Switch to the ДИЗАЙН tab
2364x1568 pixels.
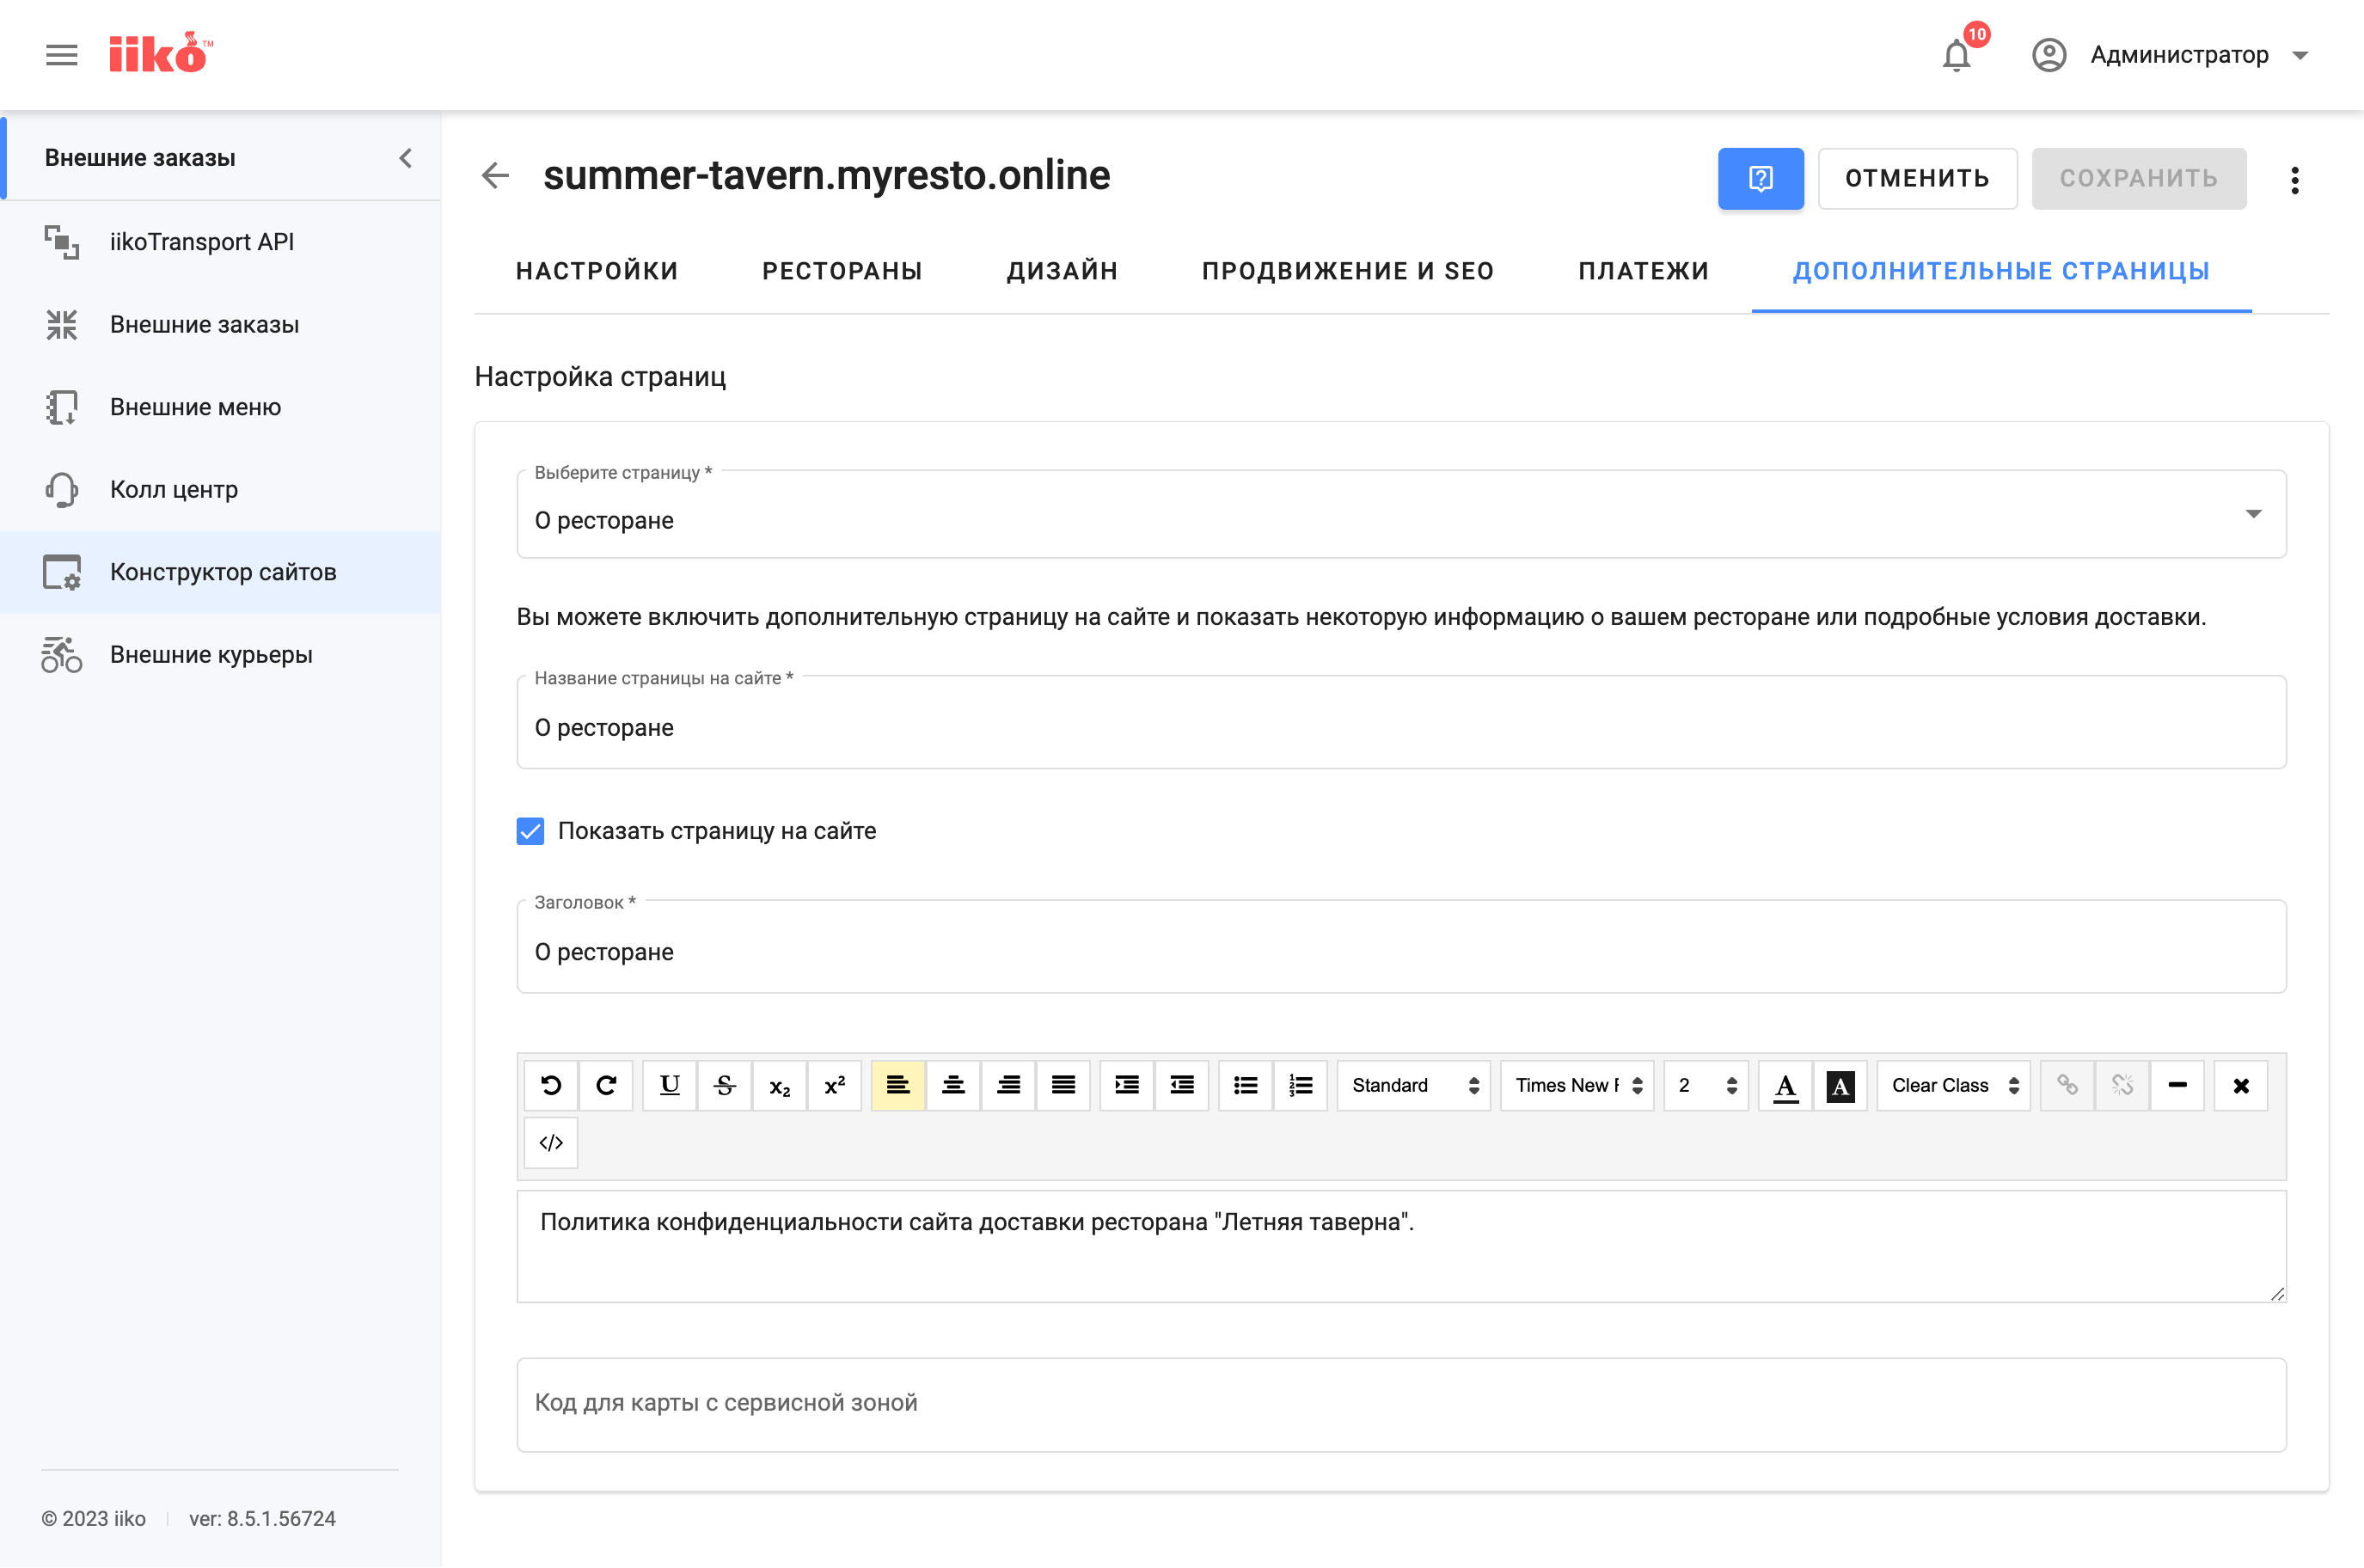[x=1062, y=271]
